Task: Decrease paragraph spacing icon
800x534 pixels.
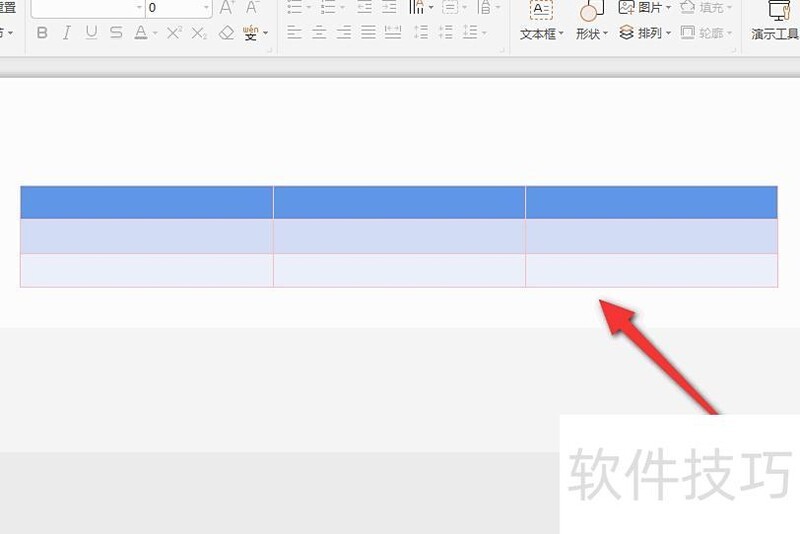Action: pyautogui.click(x=446, y=33)
